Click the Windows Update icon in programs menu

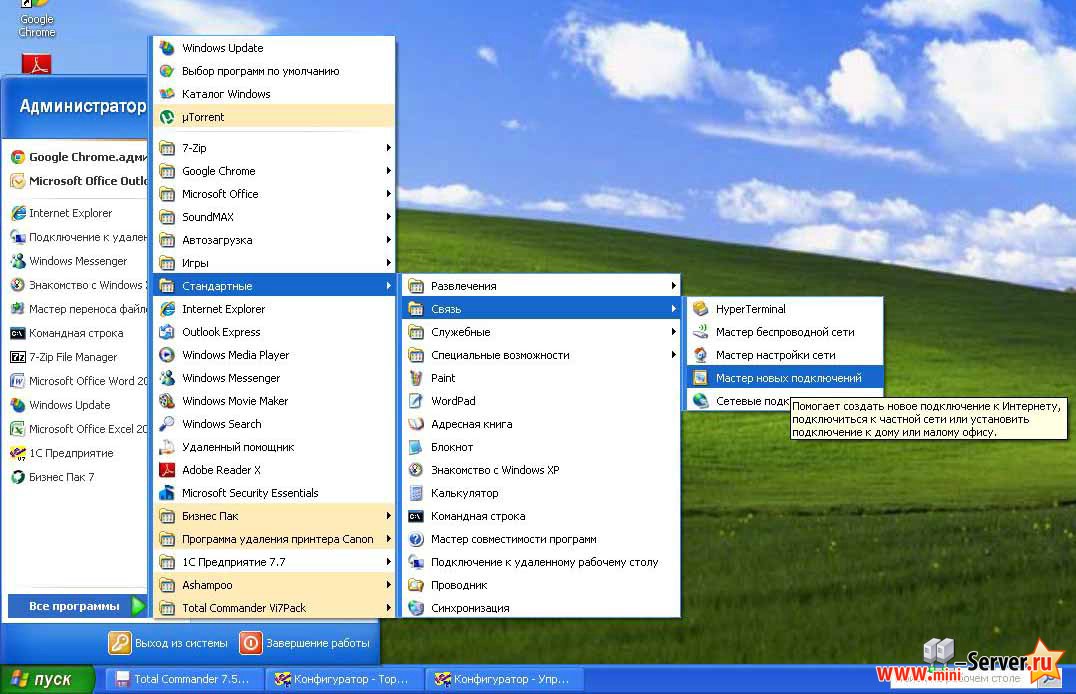(x=167, y=48)
